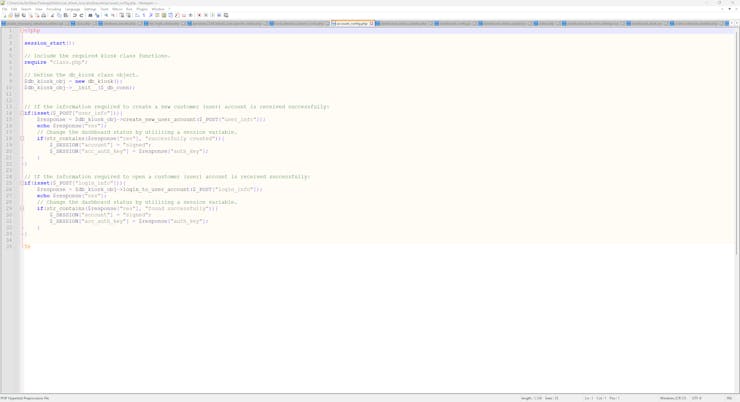Click the Ln/Col position status bar field
The height and width of the screenshot is (402, 740).
602,398
